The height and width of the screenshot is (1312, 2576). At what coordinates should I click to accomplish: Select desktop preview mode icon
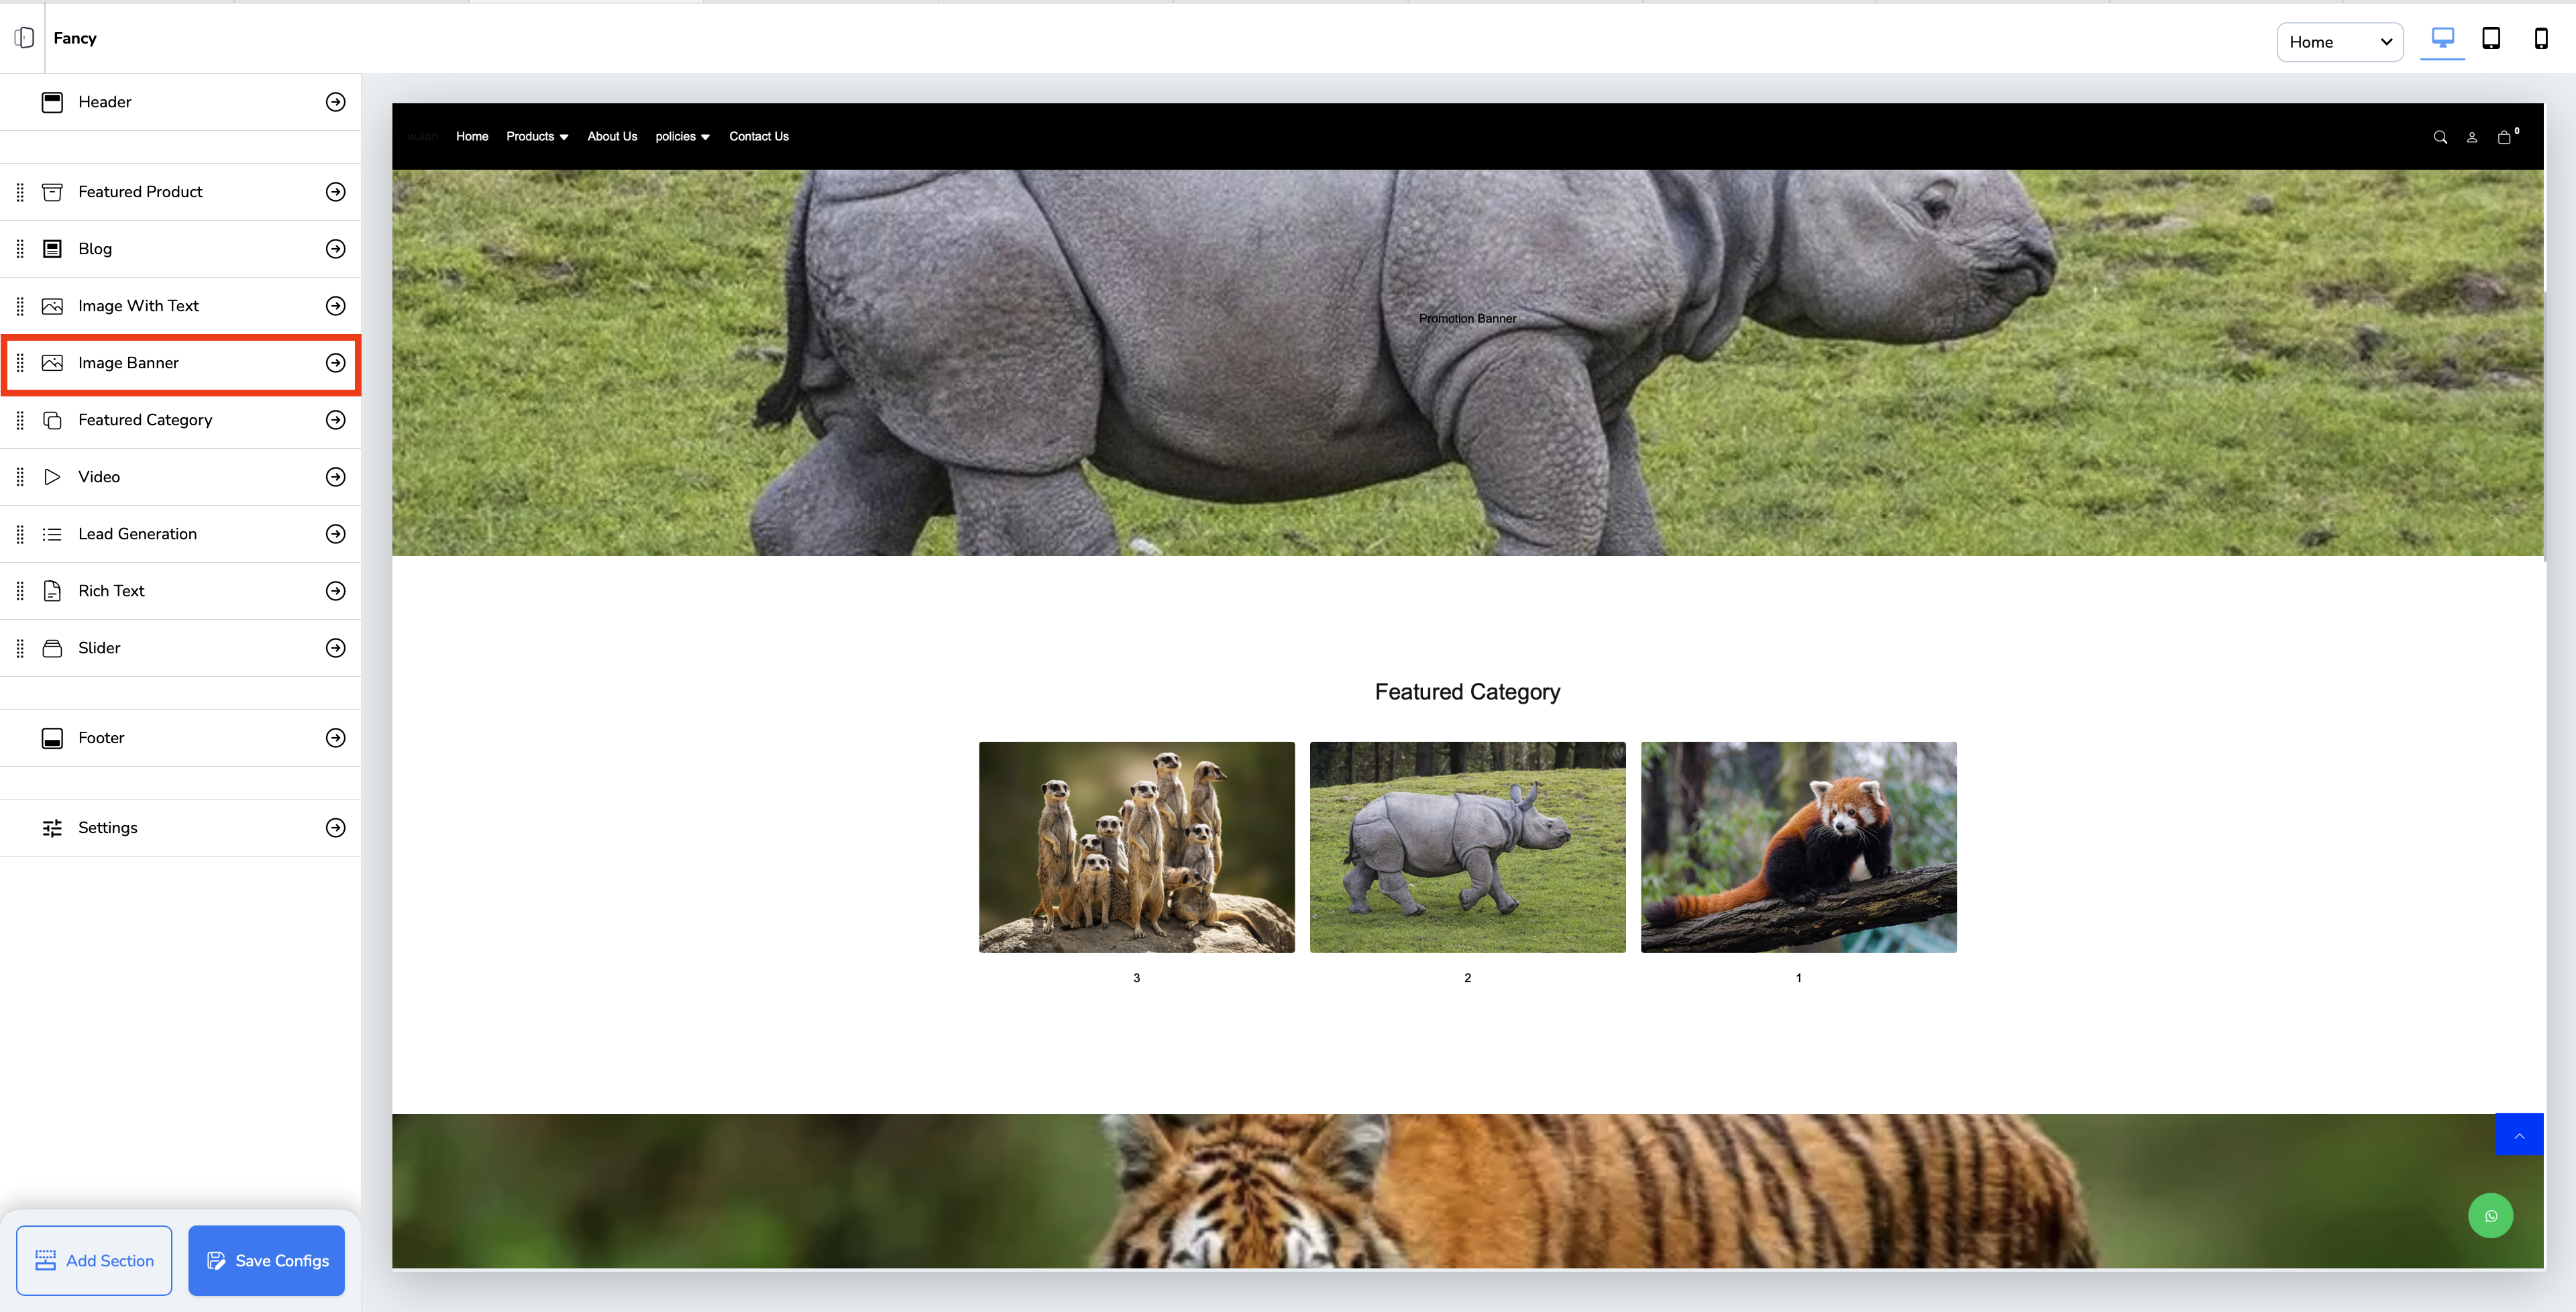click(2442, 38)
